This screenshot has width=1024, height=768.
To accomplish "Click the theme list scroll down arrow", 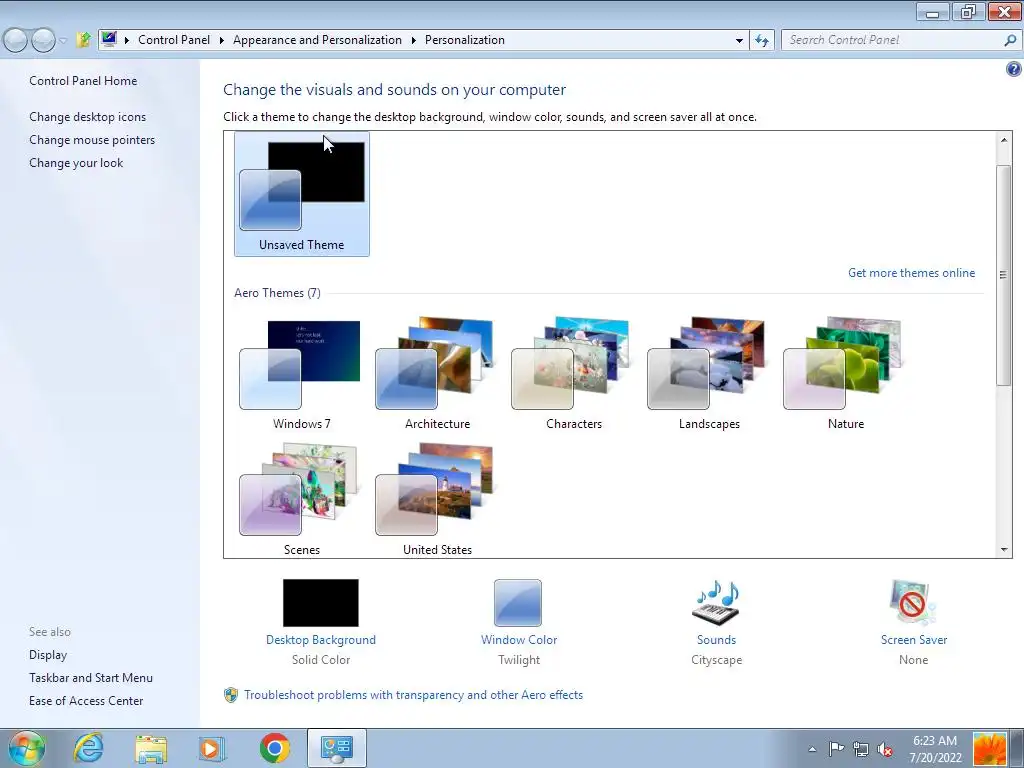I will tap(1004, 550).
